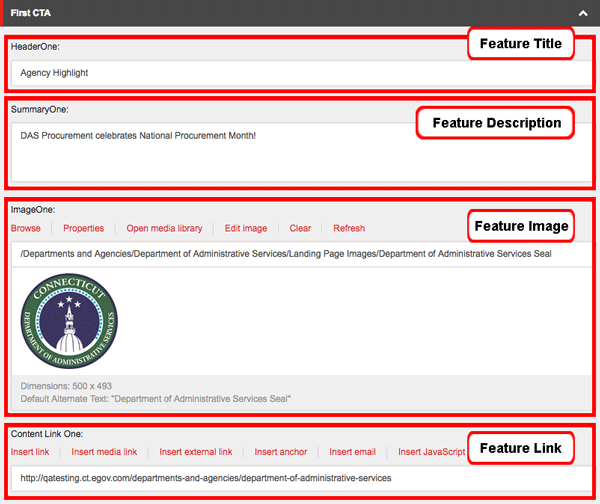Click the ImageOne media path field
The height and width of the screenshot is (504, 600).
point(290,254)
